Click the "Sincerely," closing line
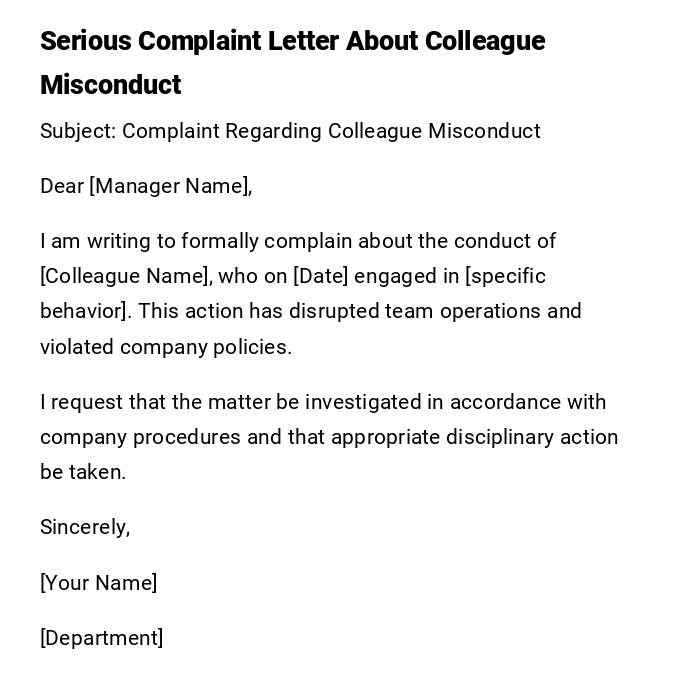 (x=85, y=527)
